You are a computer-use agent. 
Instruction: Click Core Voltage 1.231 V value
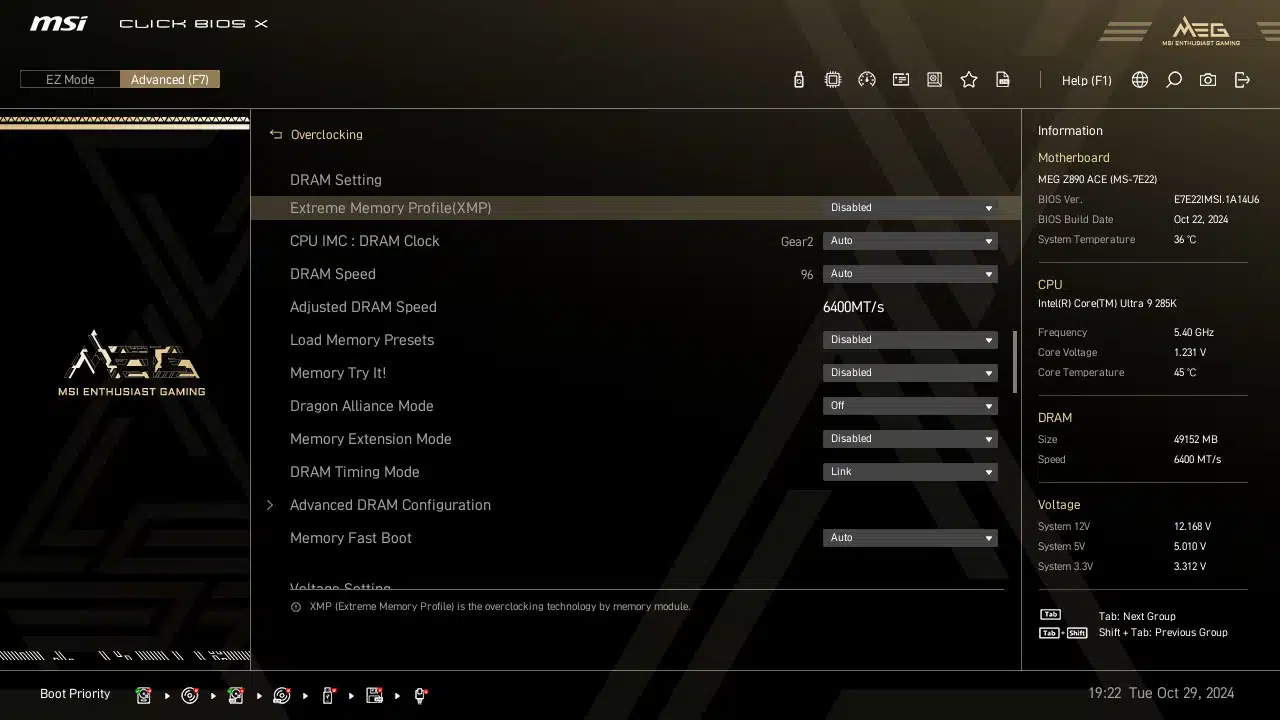click(x=1190, y=352)
